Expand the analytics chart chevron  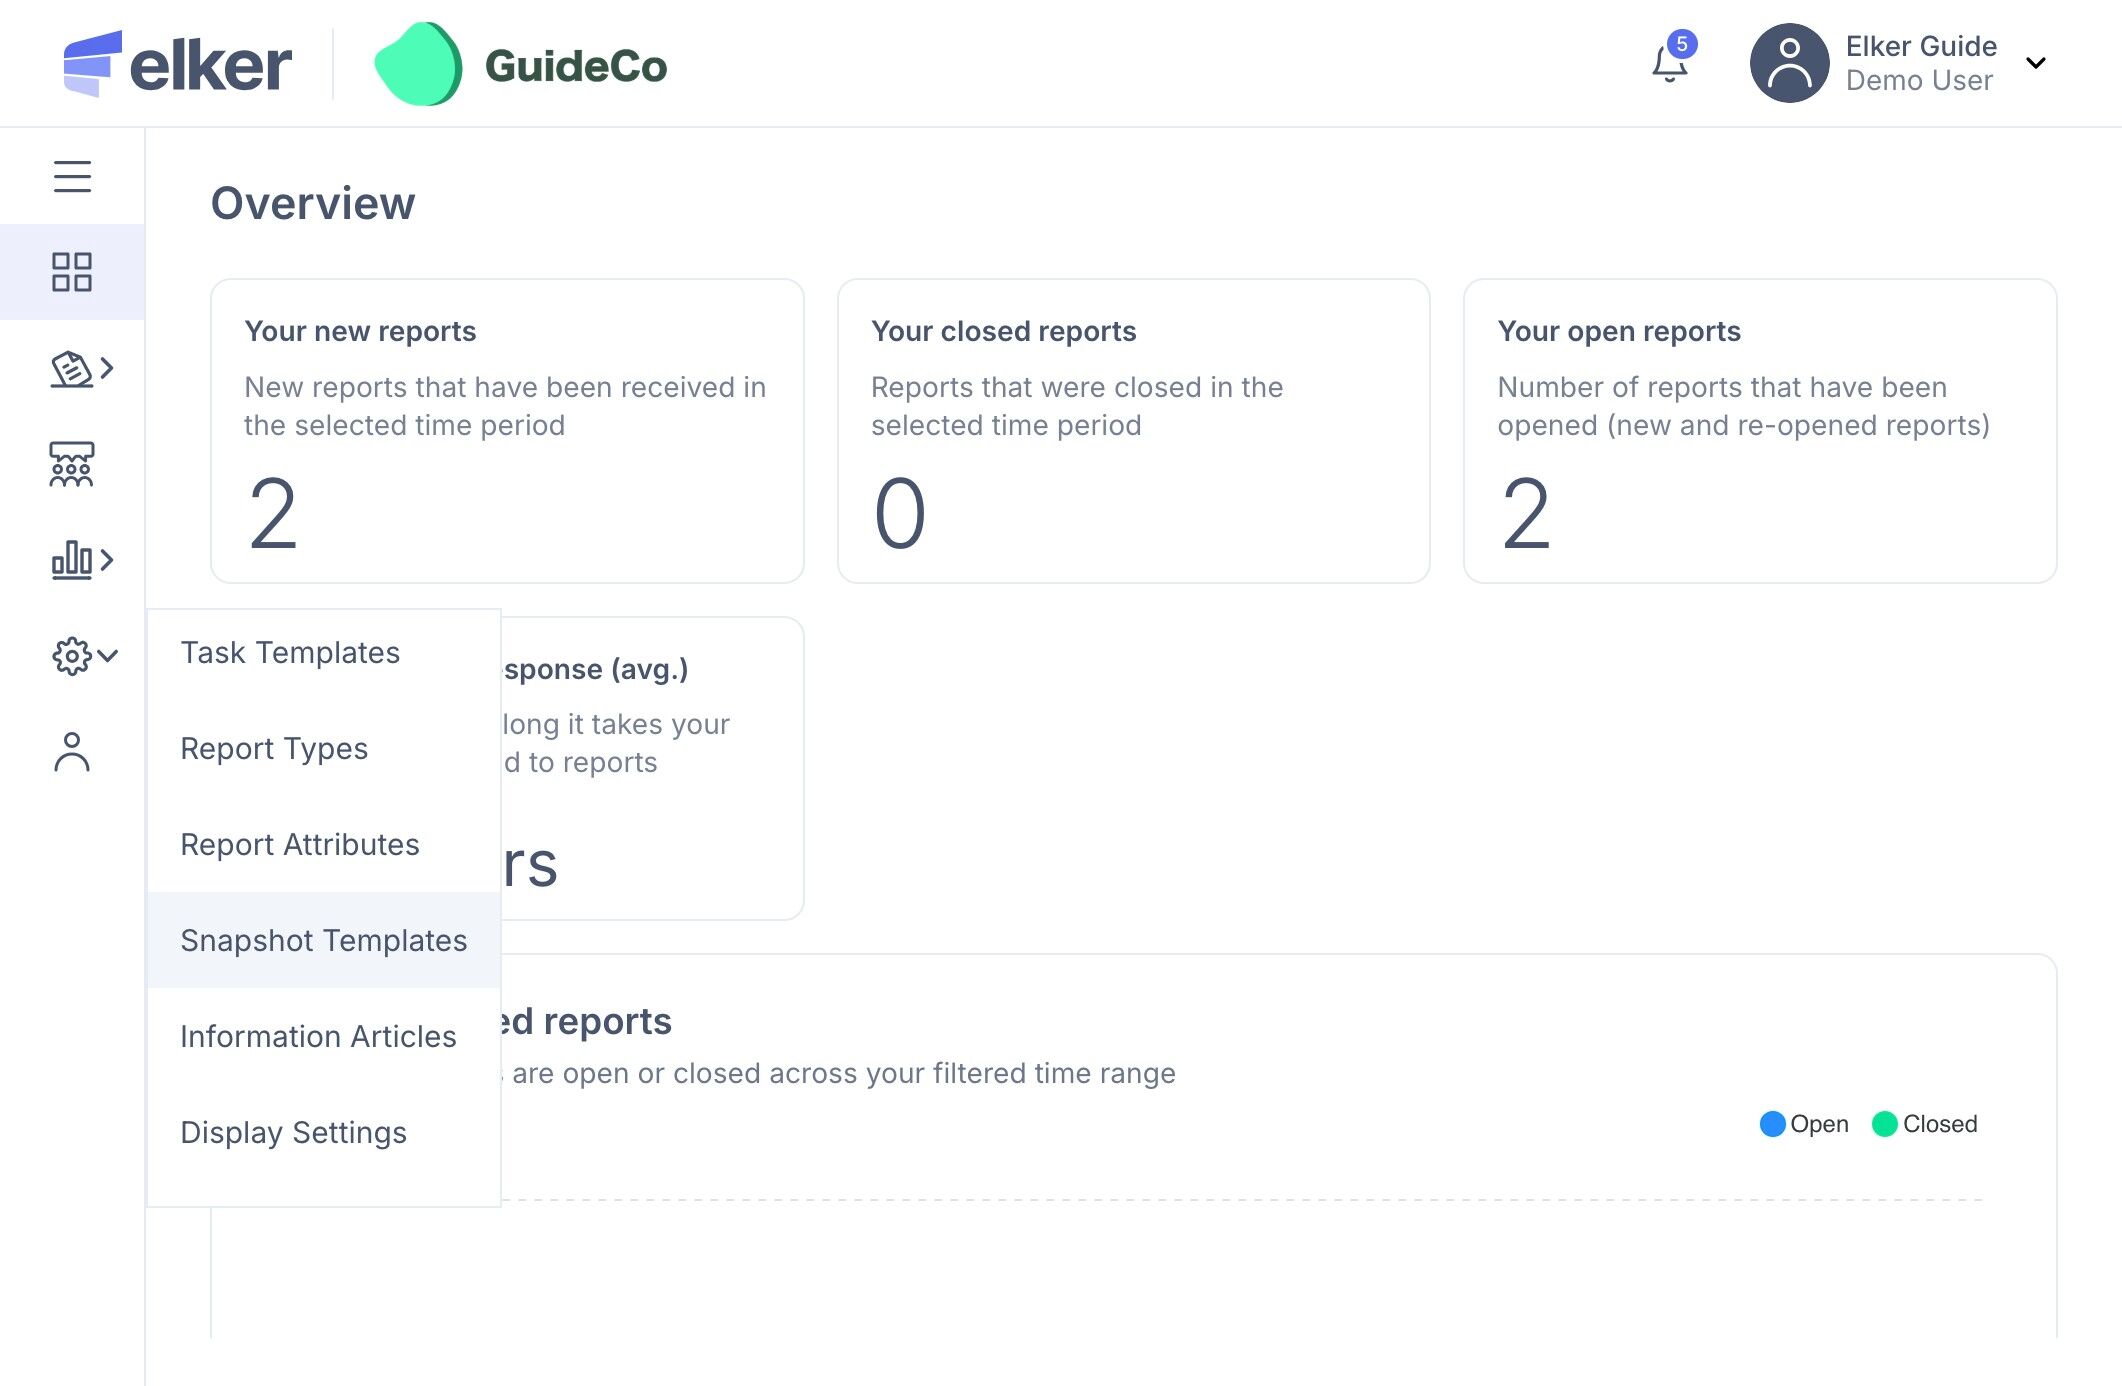[108, 560]
